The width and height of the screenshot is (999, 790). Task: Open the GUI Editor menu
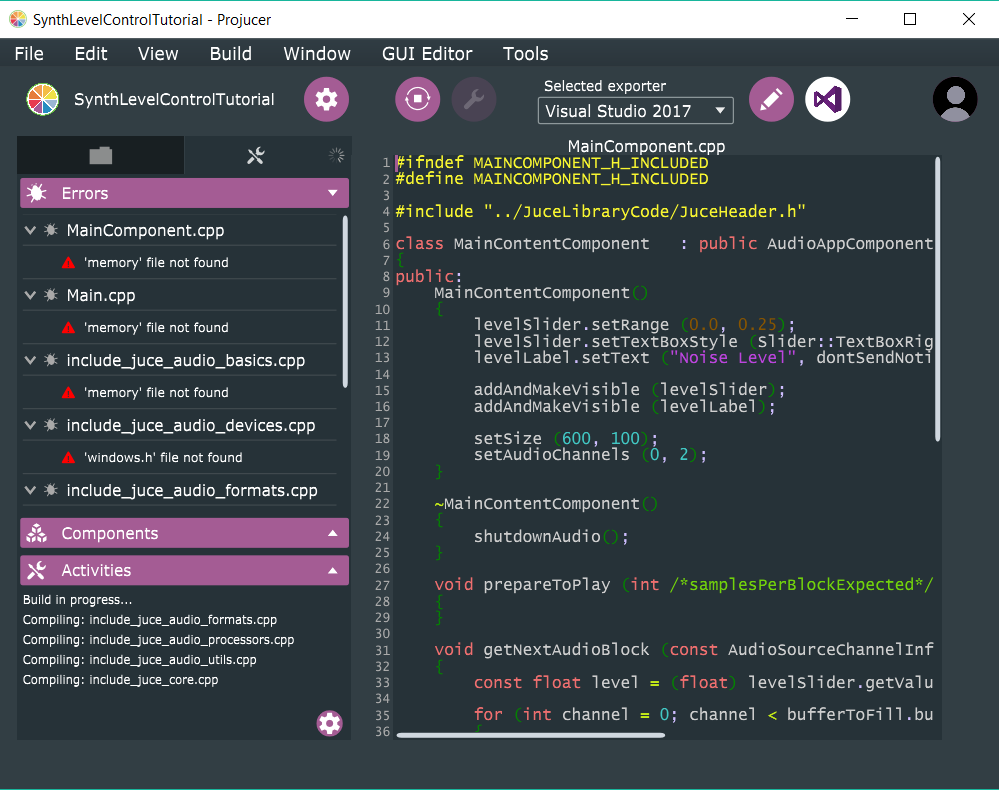(427, 54)
